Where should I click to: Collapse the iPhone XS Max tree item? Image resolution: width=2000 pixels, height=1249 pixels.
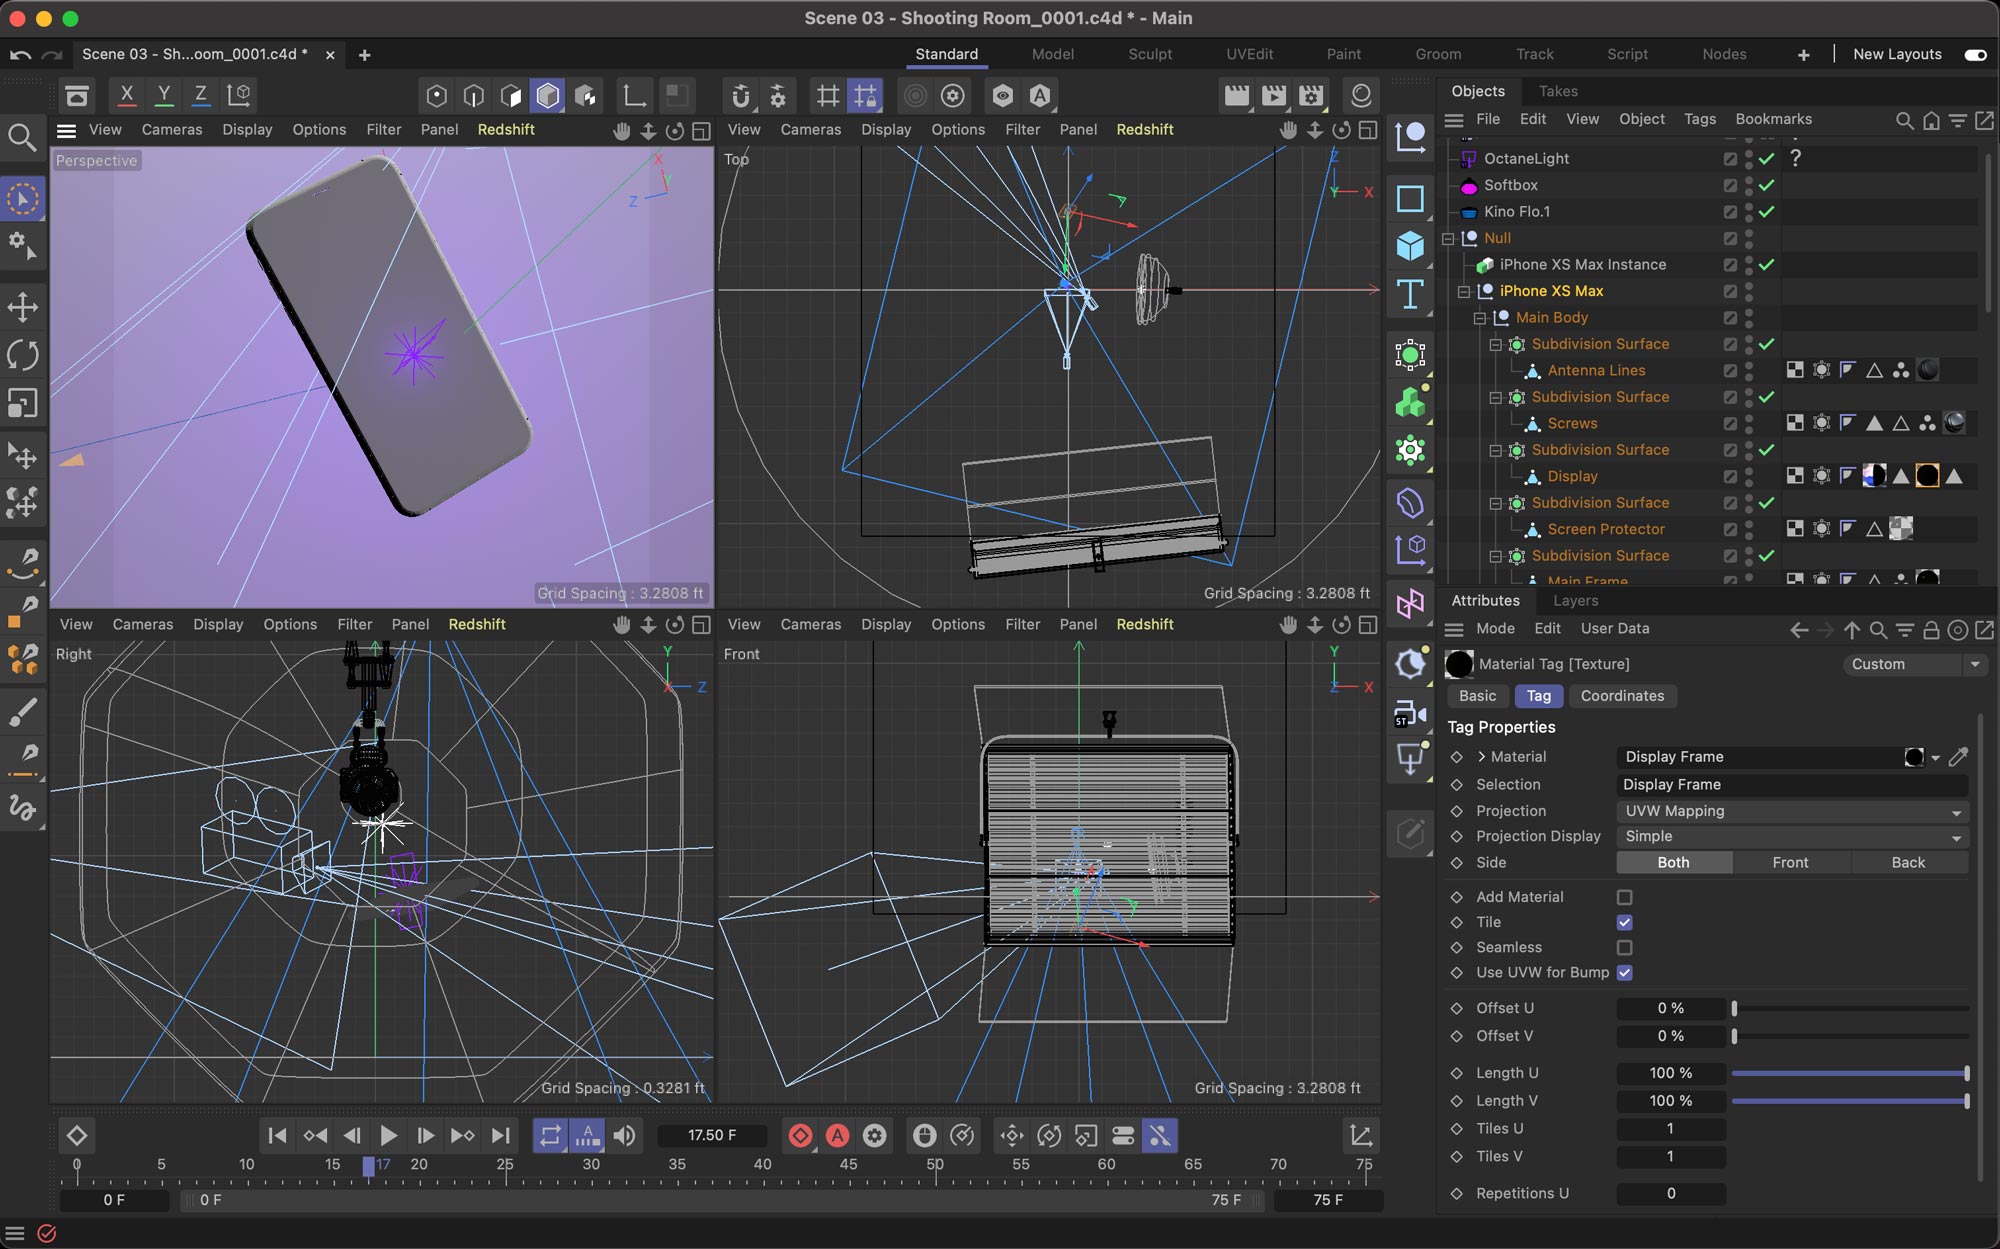click(x=1464, y=291)
